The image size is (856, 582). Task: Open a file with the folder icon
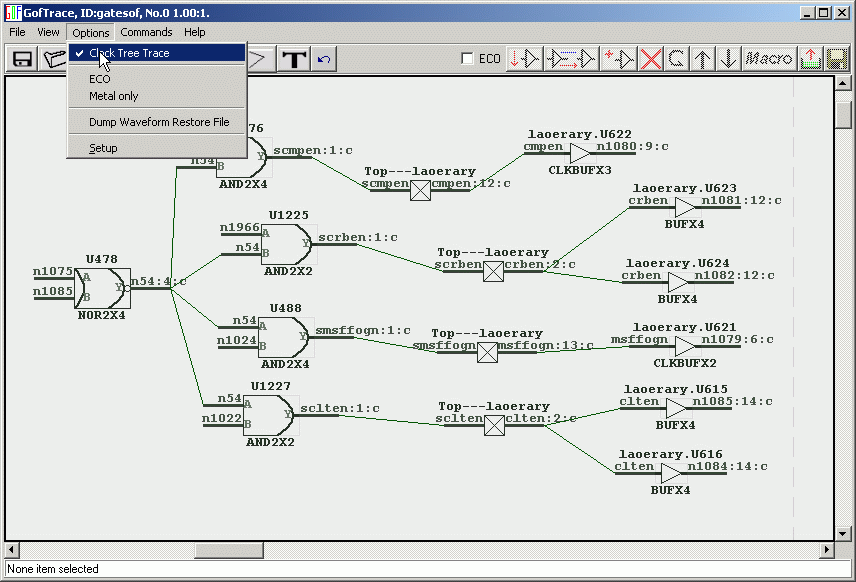coord(52,58)
